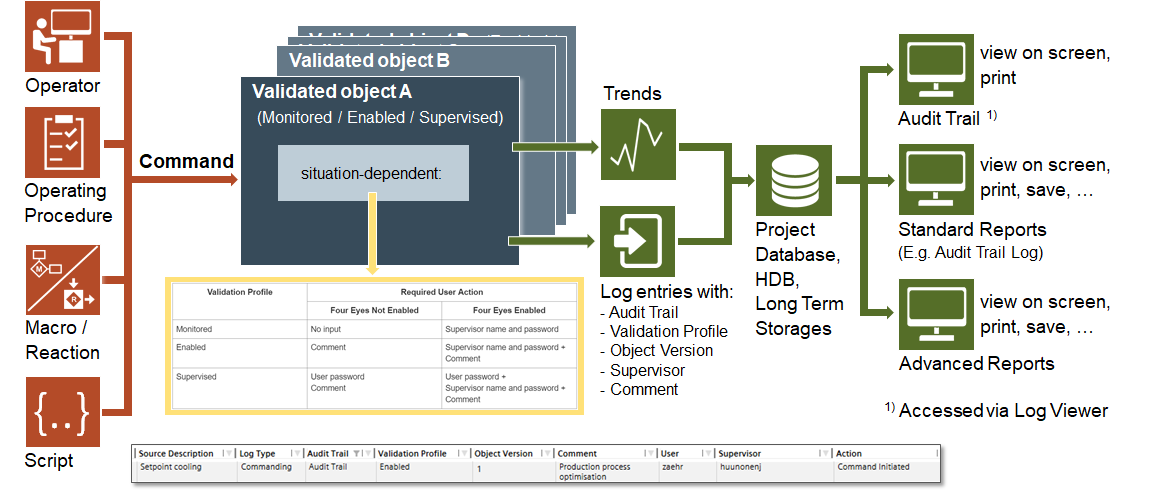The width and height of the screenshot is (1169, 492).
Task: Click the Log entries arrow icon
Action: coord(637,241)
